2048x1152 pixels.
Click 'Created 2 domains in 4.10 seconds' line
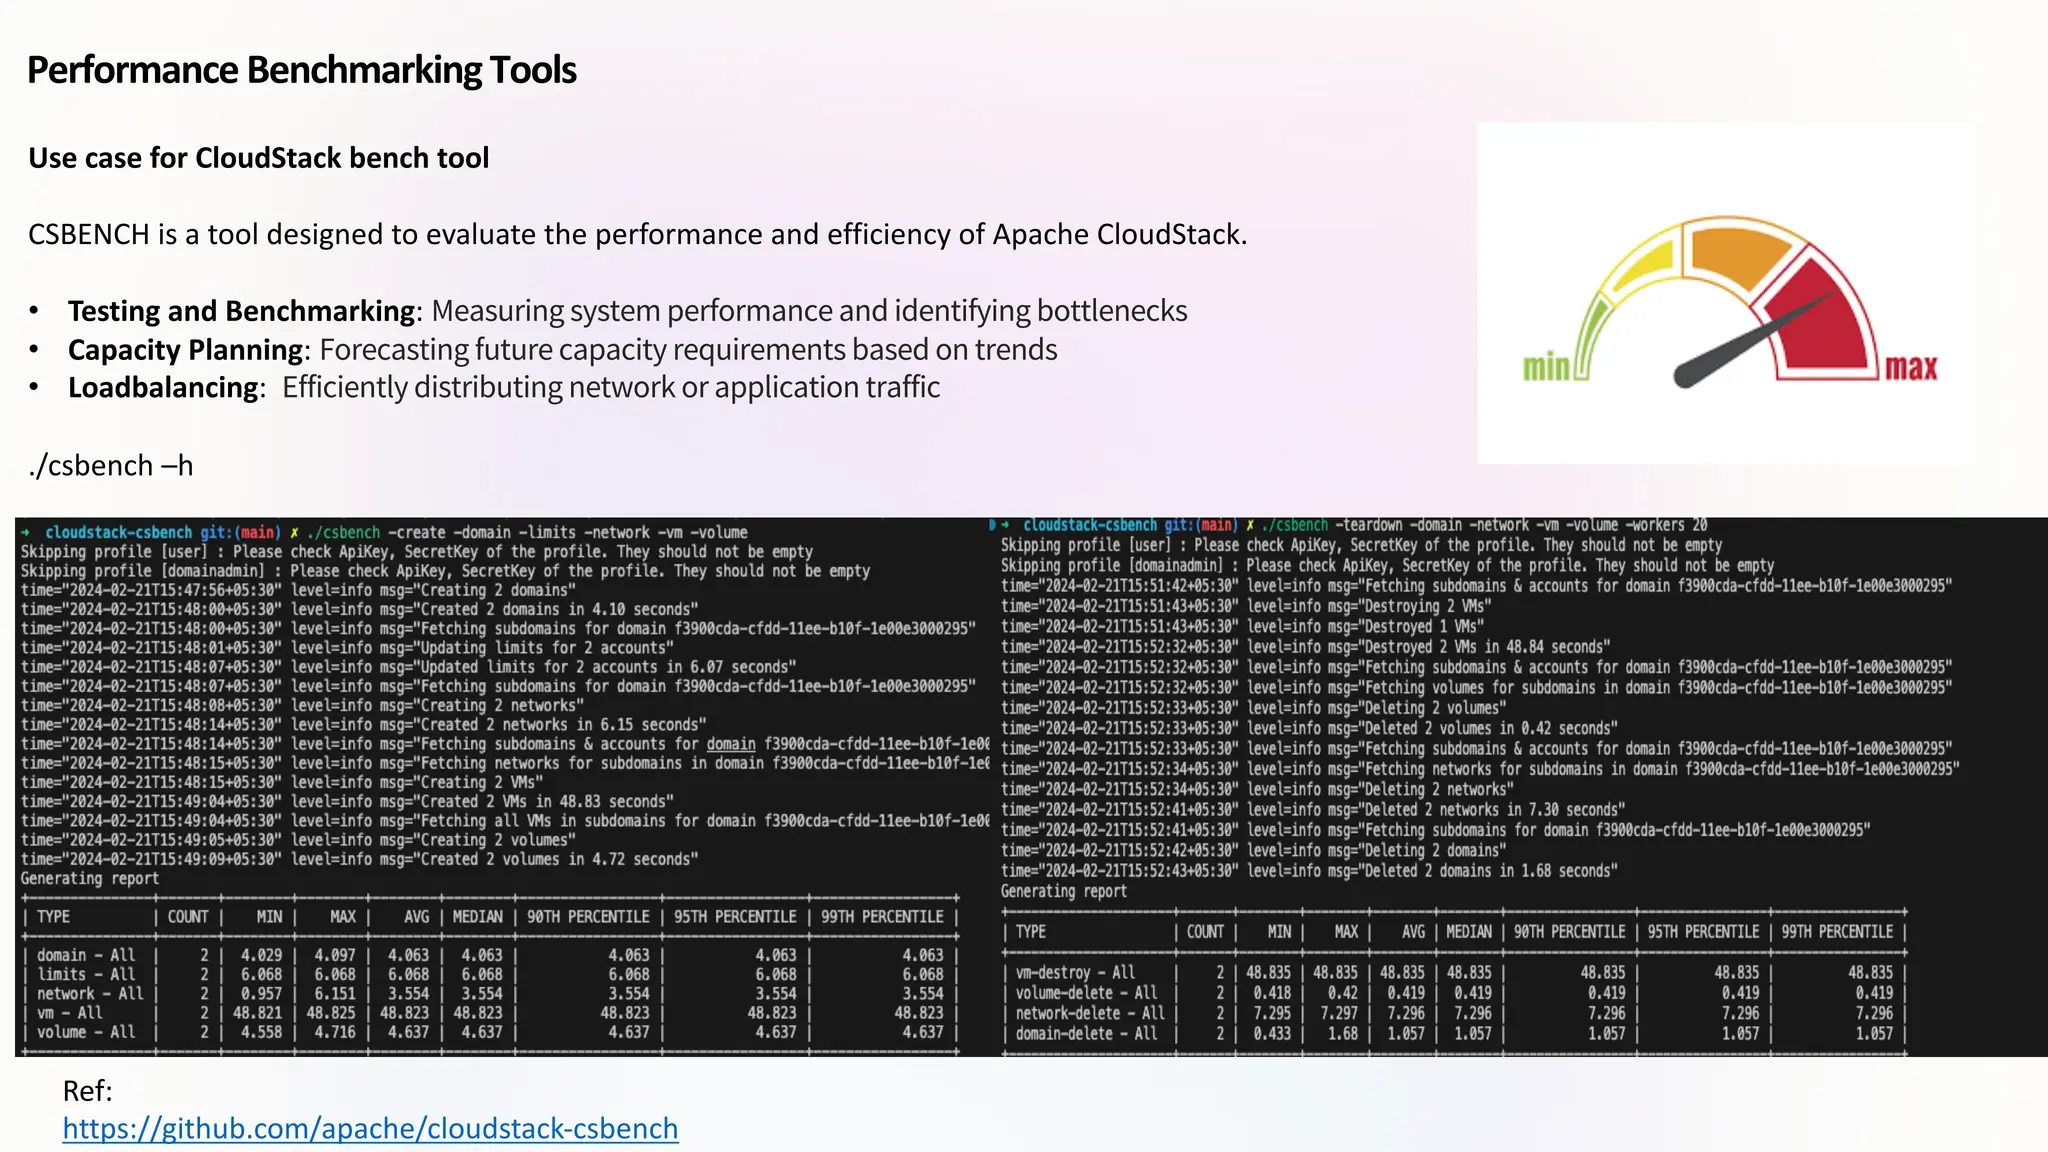tap(360, 610)
